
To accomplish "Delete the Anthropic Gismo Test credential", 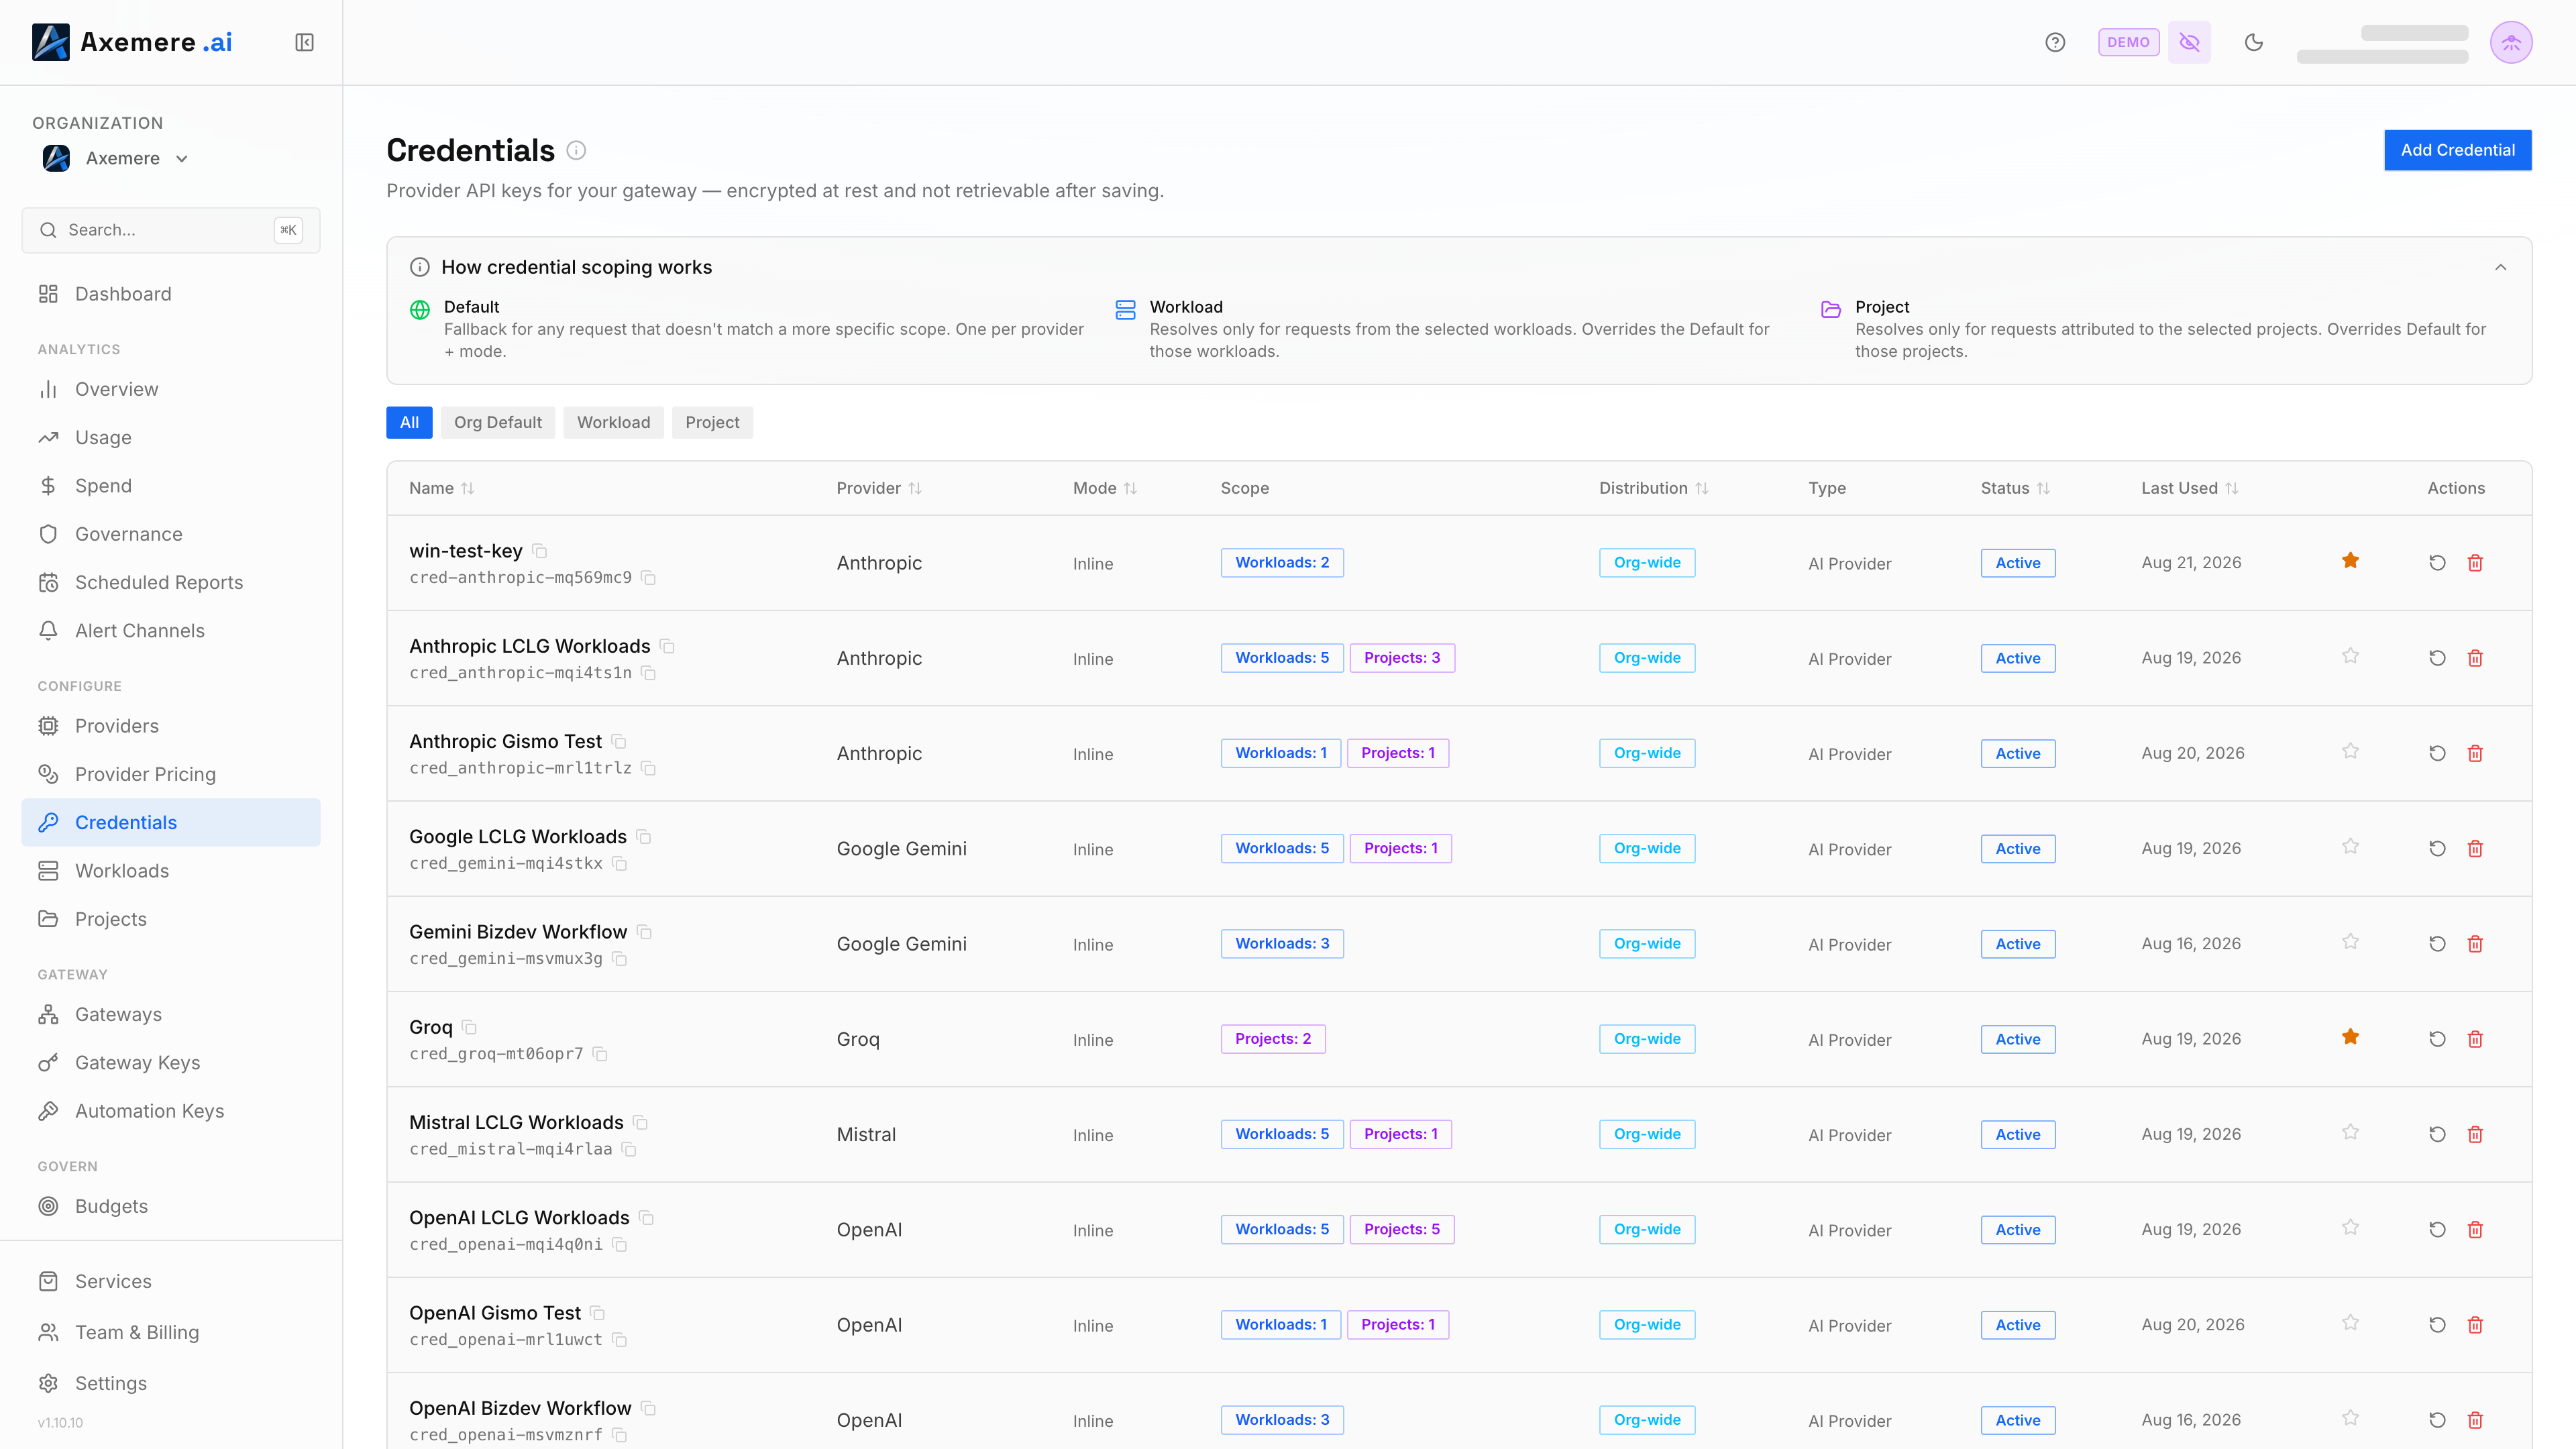I will click(x=2475, y=753).
